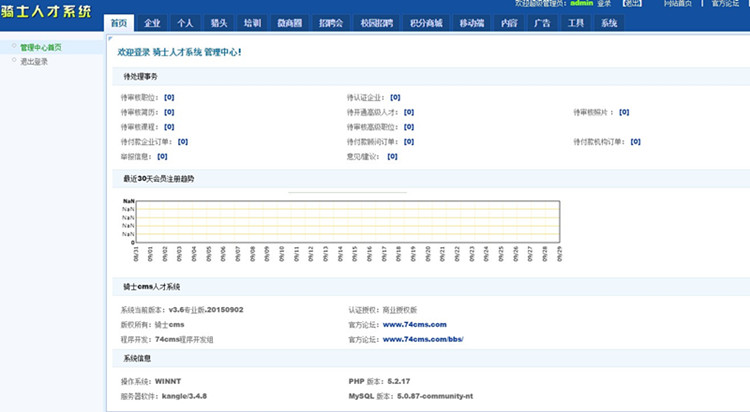Image resolution: width=750 pixels, height=412 pixels.
Task: Click the 退出 logout link in header
Action: pyautogui.click(x=632, y=3)
